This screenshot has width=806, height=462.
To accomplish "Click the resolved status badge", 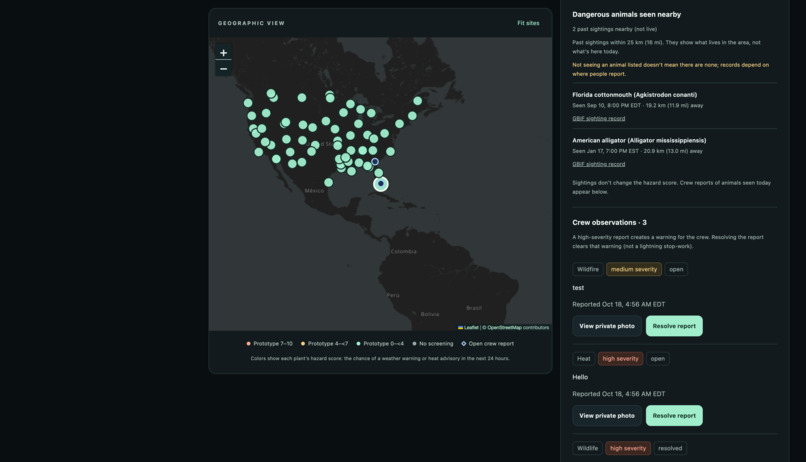I will 670,448.
